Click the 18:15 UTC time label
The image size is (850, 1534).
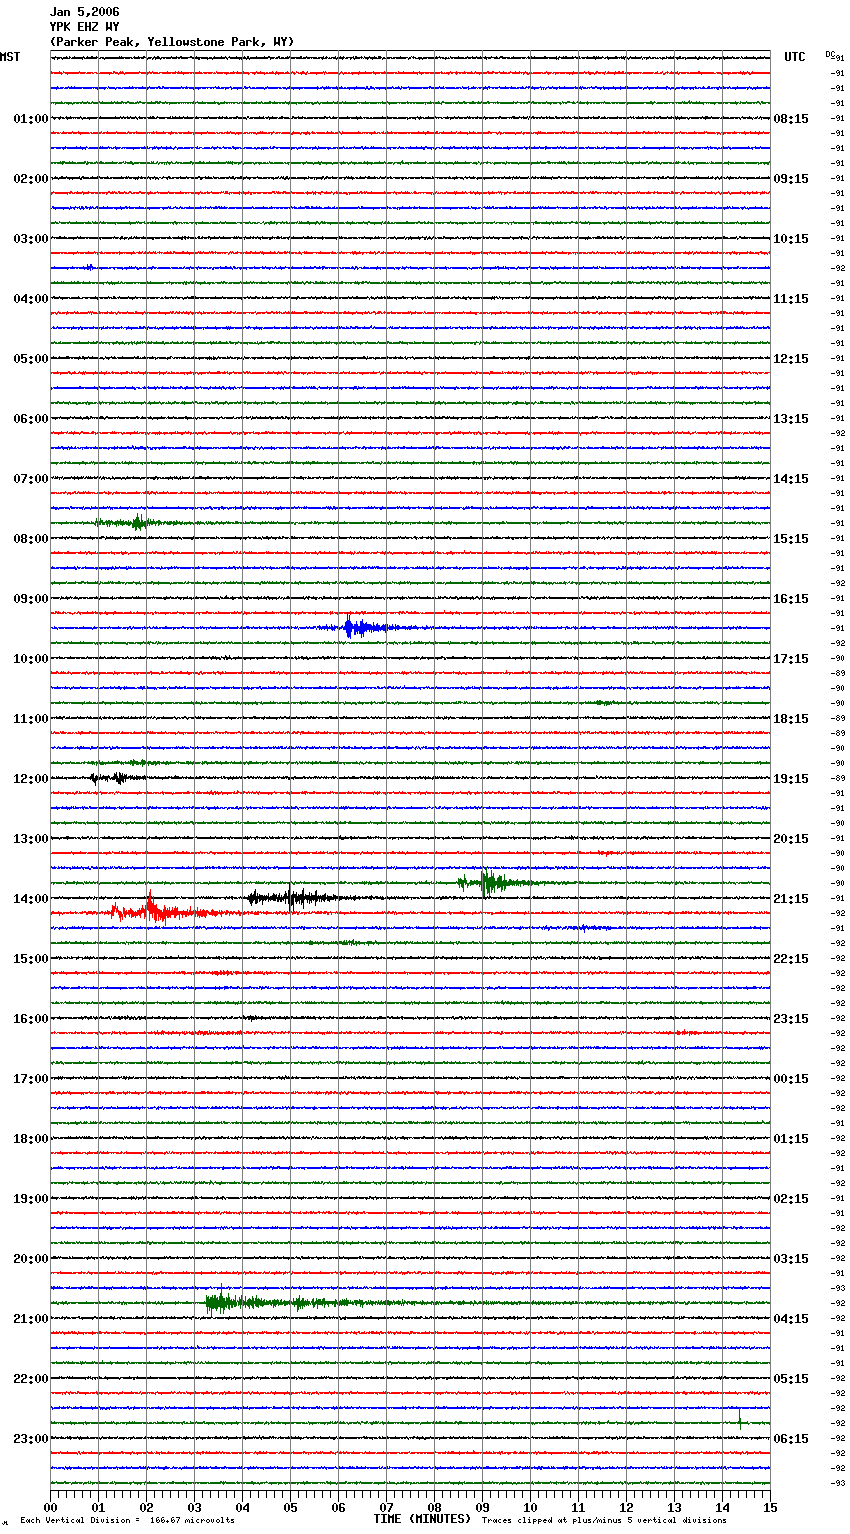pyautogui.click(x=791, y=719)
